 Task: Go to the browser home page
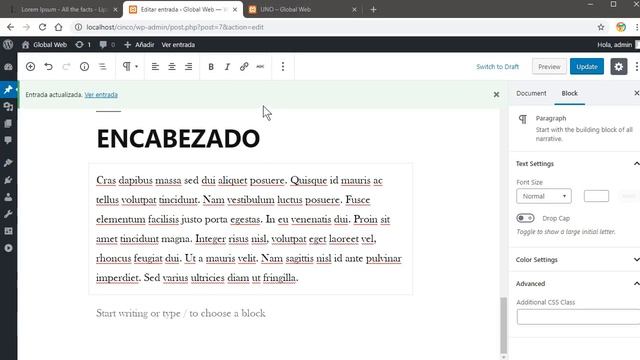(x=58, y=27)
